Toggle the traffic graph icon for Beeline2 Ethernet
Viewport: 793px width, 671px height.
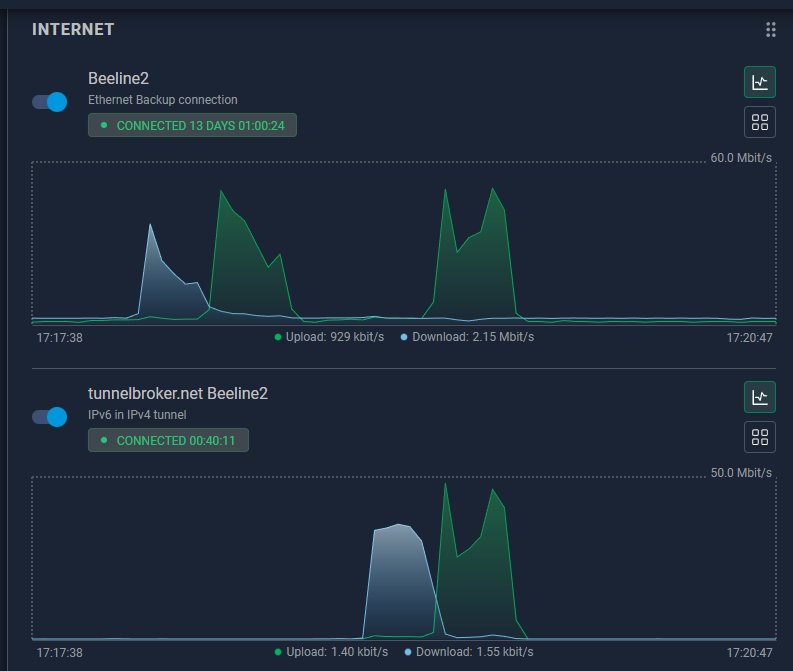pyautogui.click(x=759, y=82)
